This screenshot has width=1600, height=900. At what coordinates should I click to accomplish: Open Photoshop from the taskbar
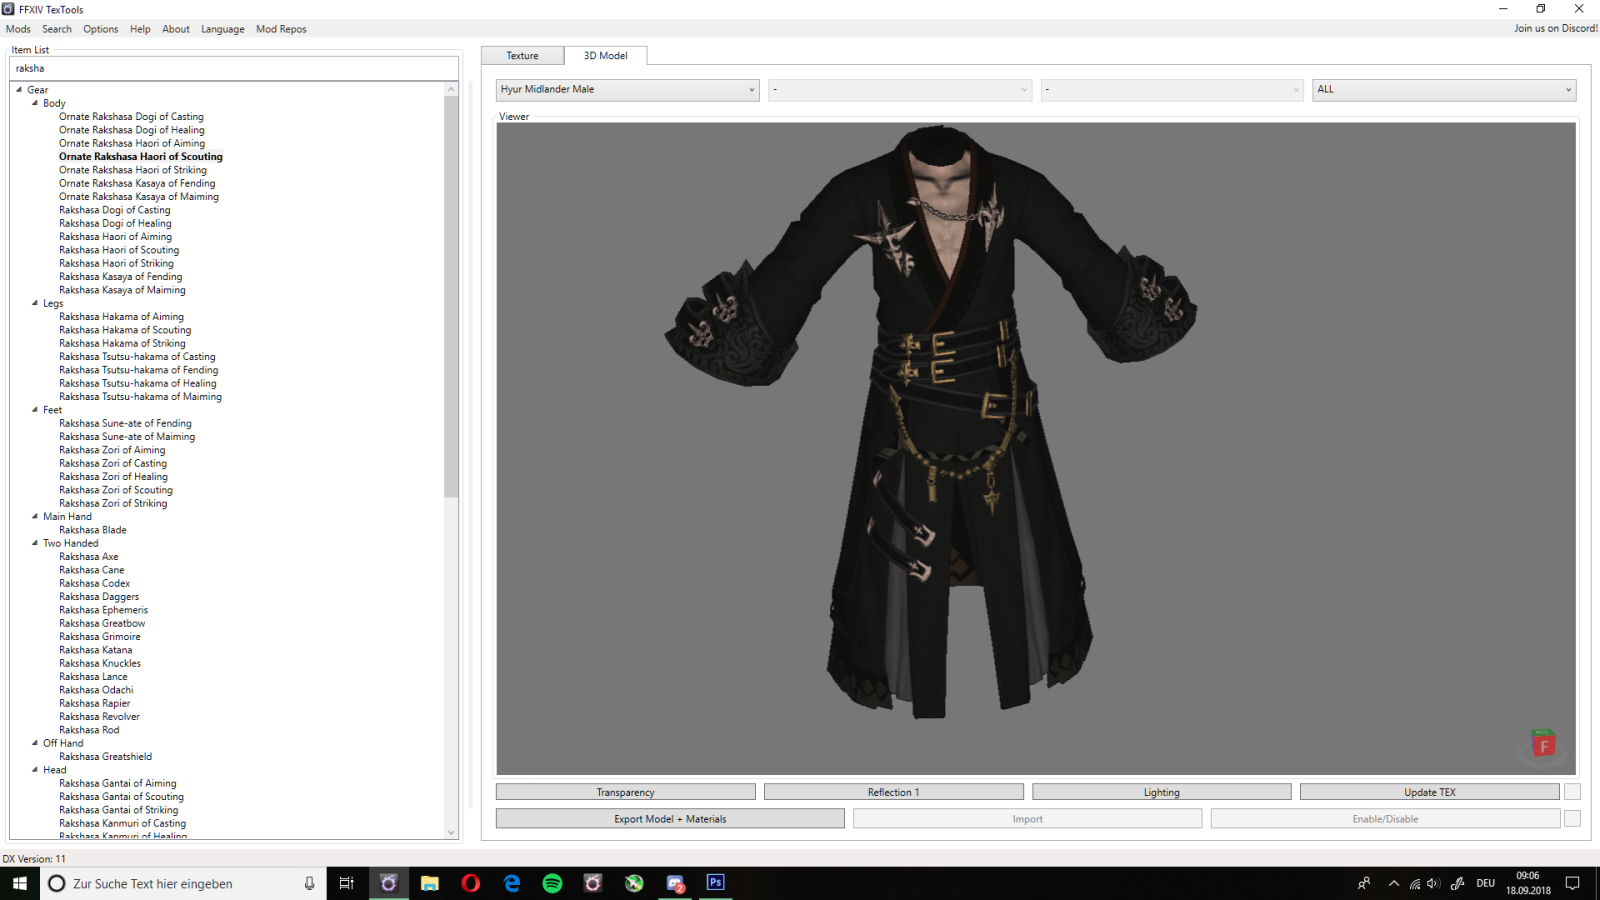pos(715,882)
